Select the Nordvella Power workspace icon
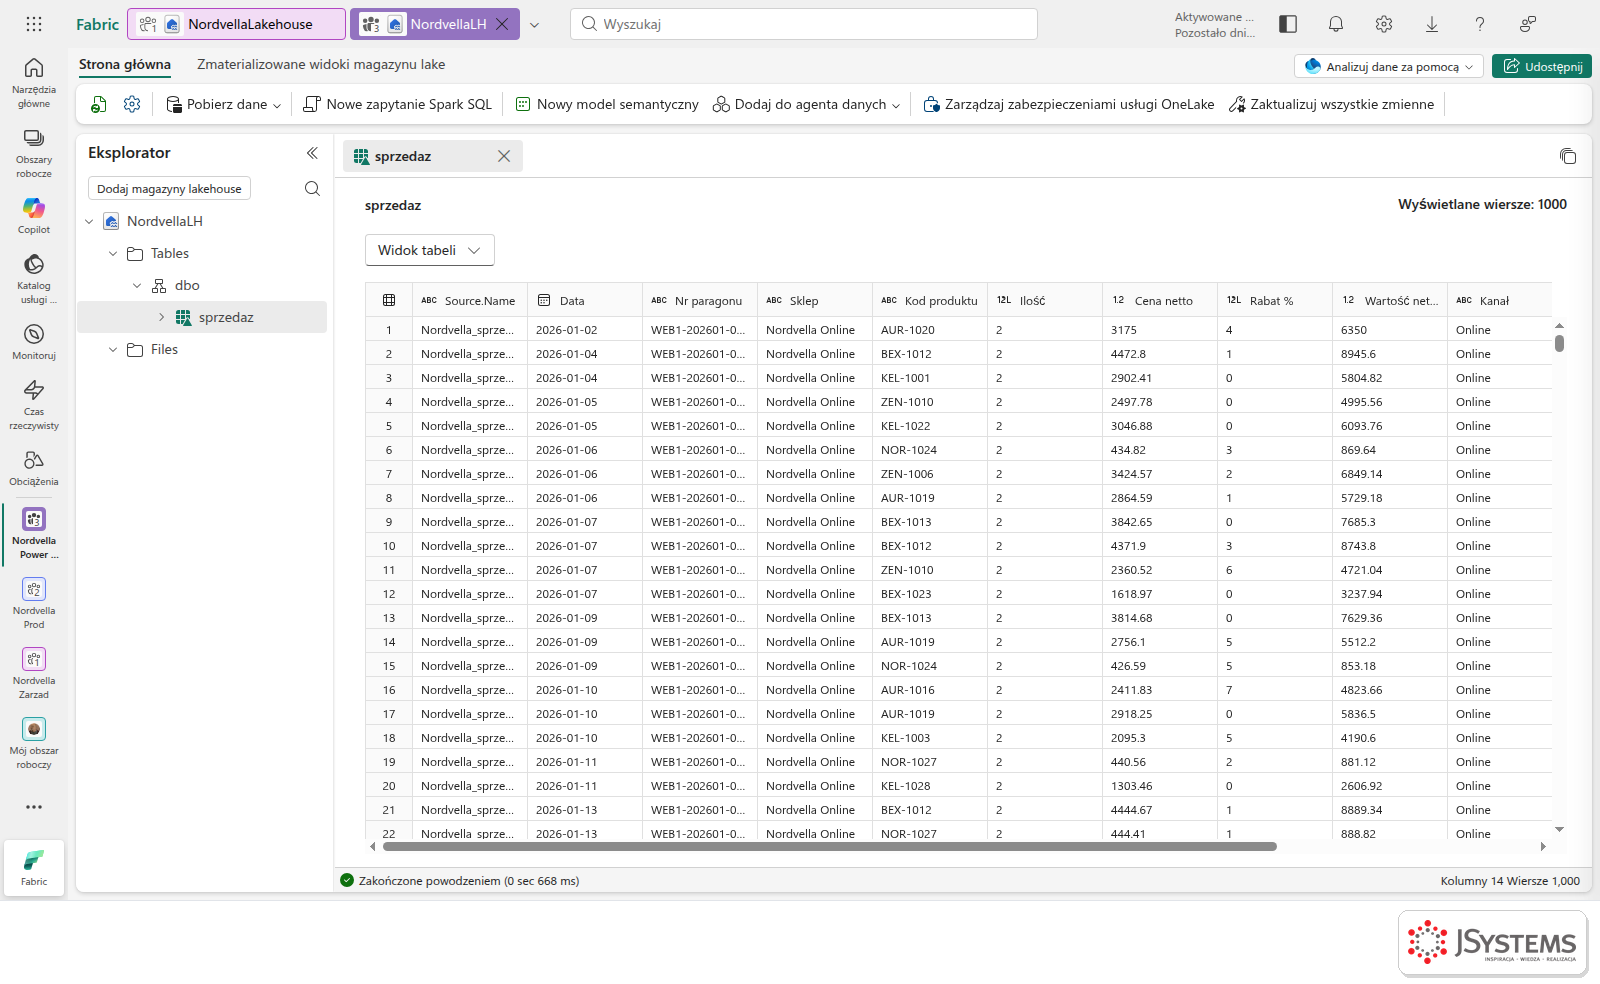 coord(34,533)
